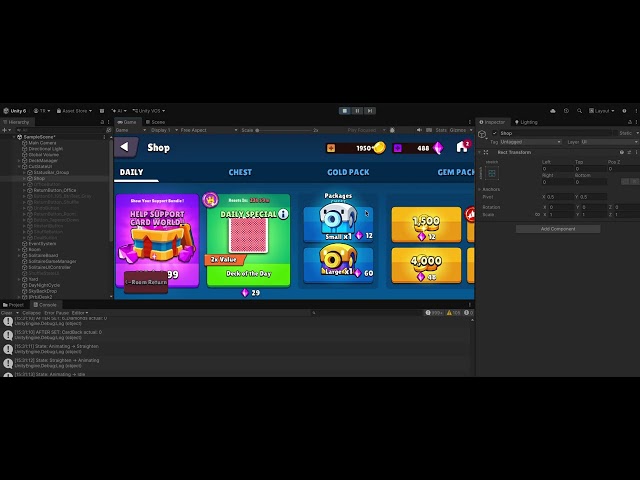The width and height of the screenshot is (640, 480).
Task: Click the bug icon in the Game toolbar
Action: click(x=392, y=130)
